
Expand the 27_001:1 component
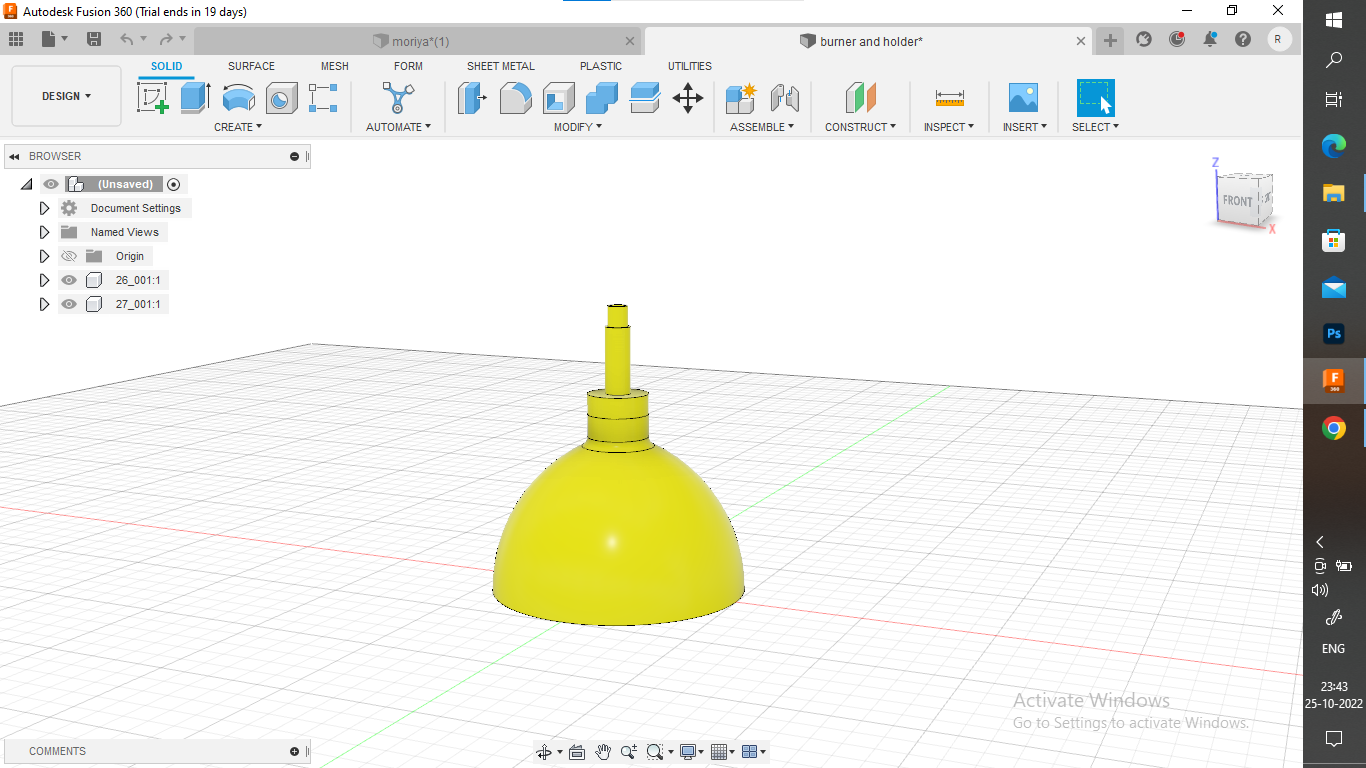click(x=44, y=304)
